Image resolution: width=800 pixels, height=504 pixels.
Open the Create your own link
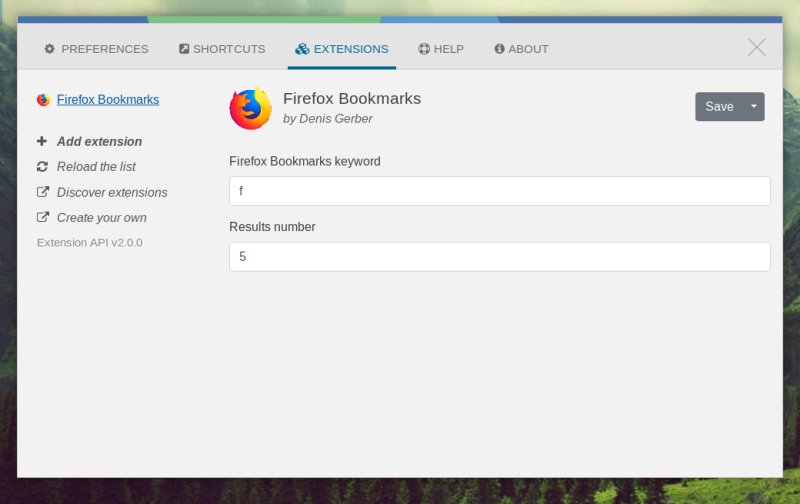coord(102,218)
